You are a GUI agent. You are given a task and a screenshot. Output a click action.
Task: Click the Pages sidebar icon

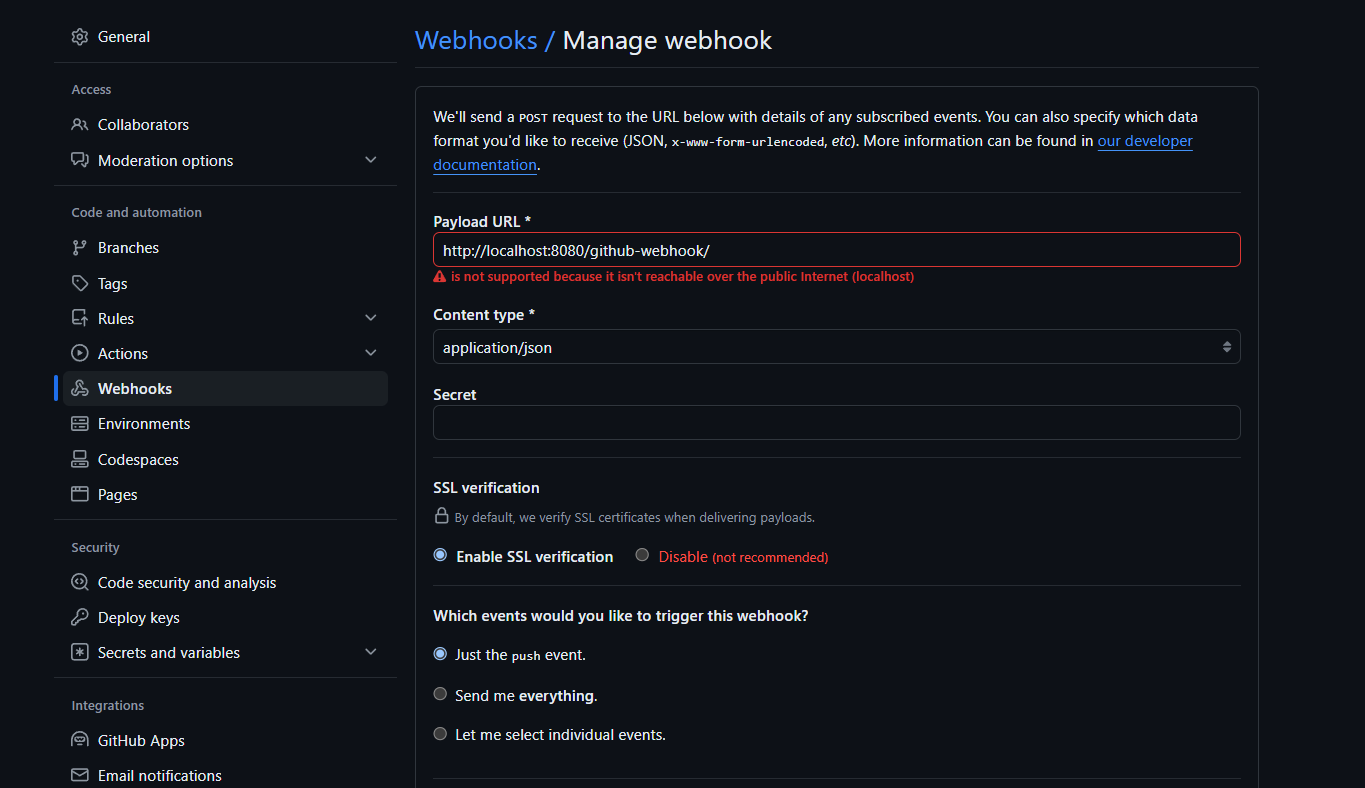[79, 494]
